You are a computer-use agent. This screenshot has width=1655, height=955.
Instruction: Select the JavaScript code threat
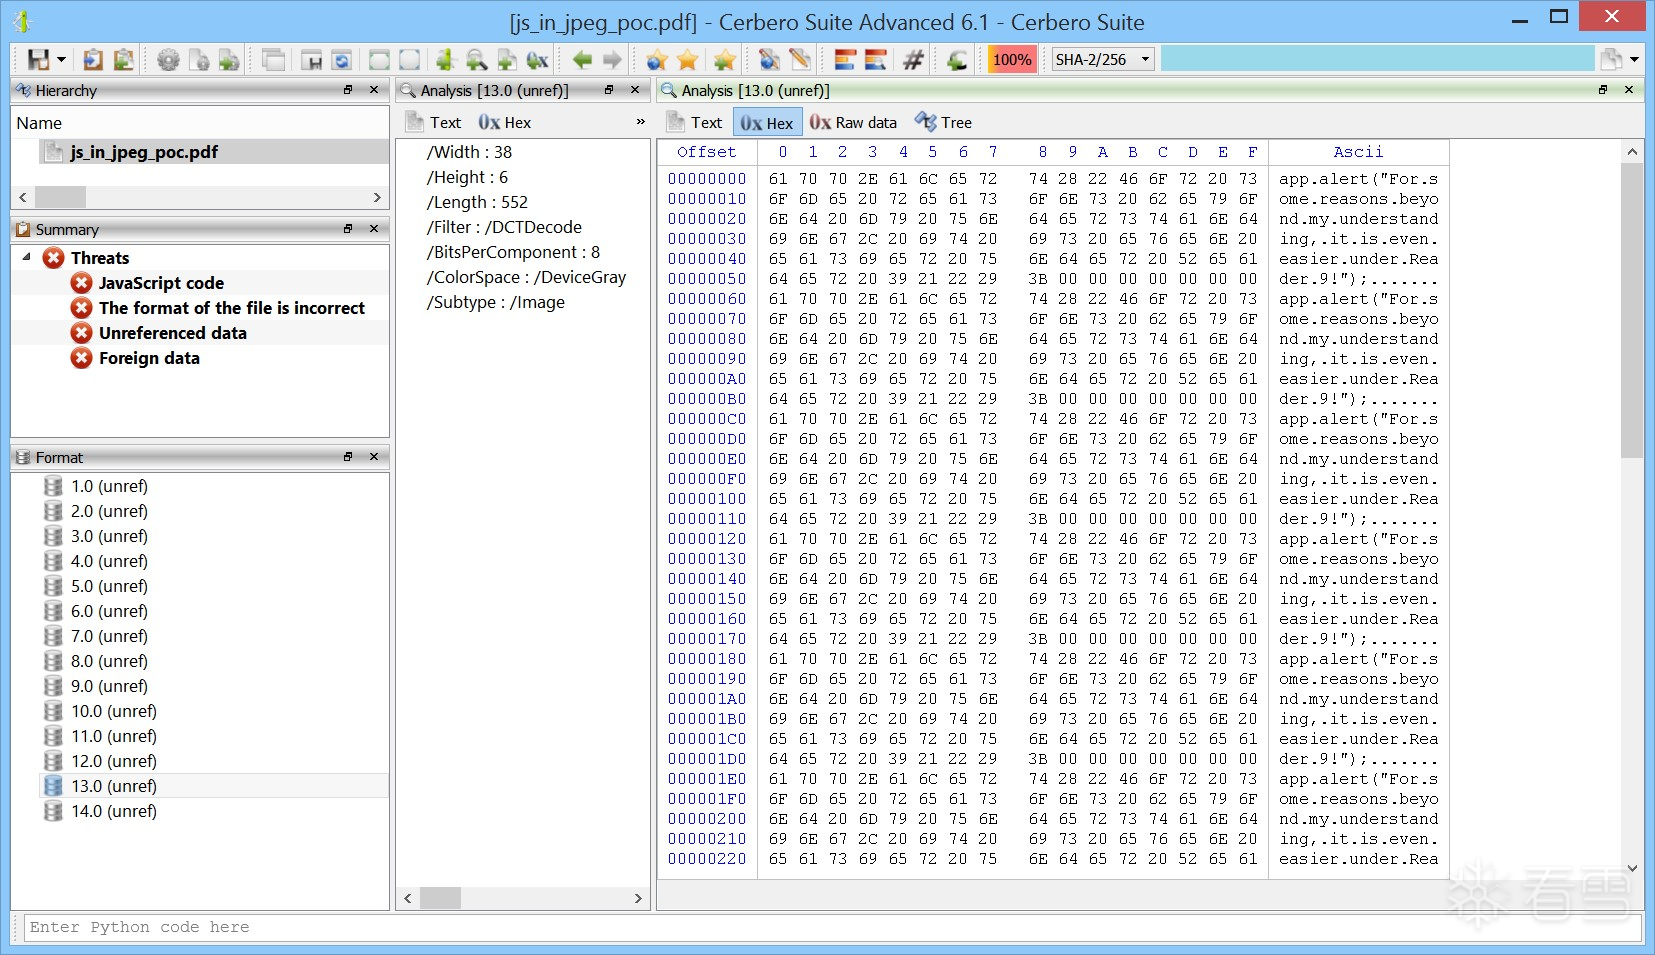pos(161,283)
